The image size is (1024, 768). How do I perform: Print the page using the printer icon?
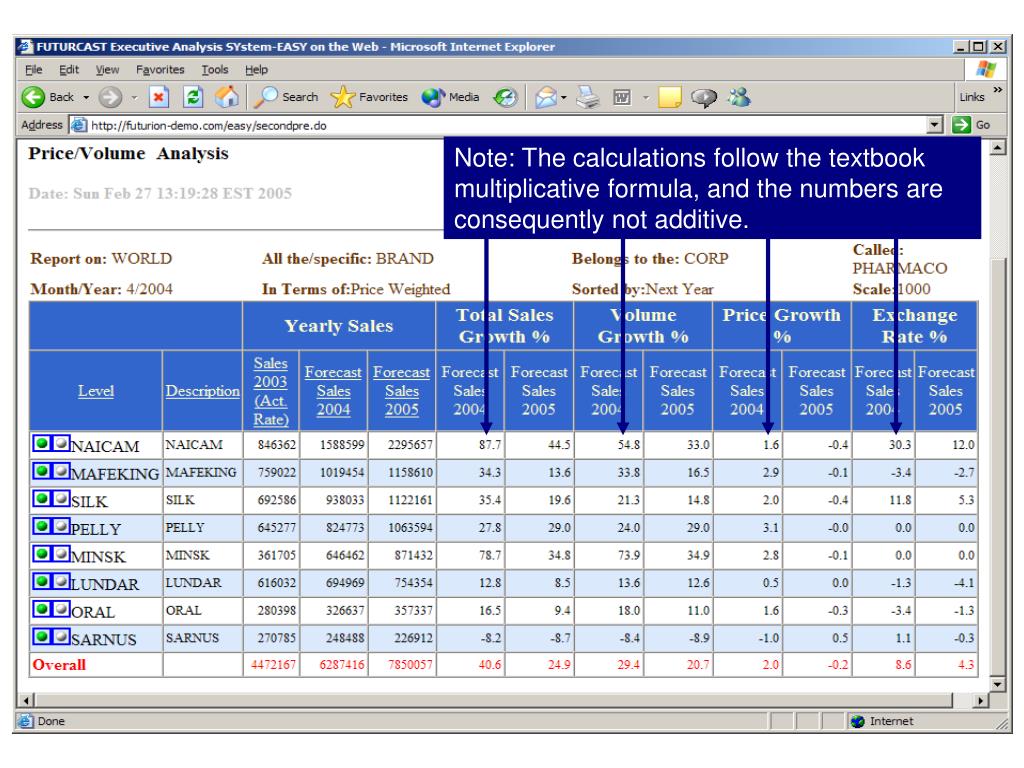click(x=588, y=97)
